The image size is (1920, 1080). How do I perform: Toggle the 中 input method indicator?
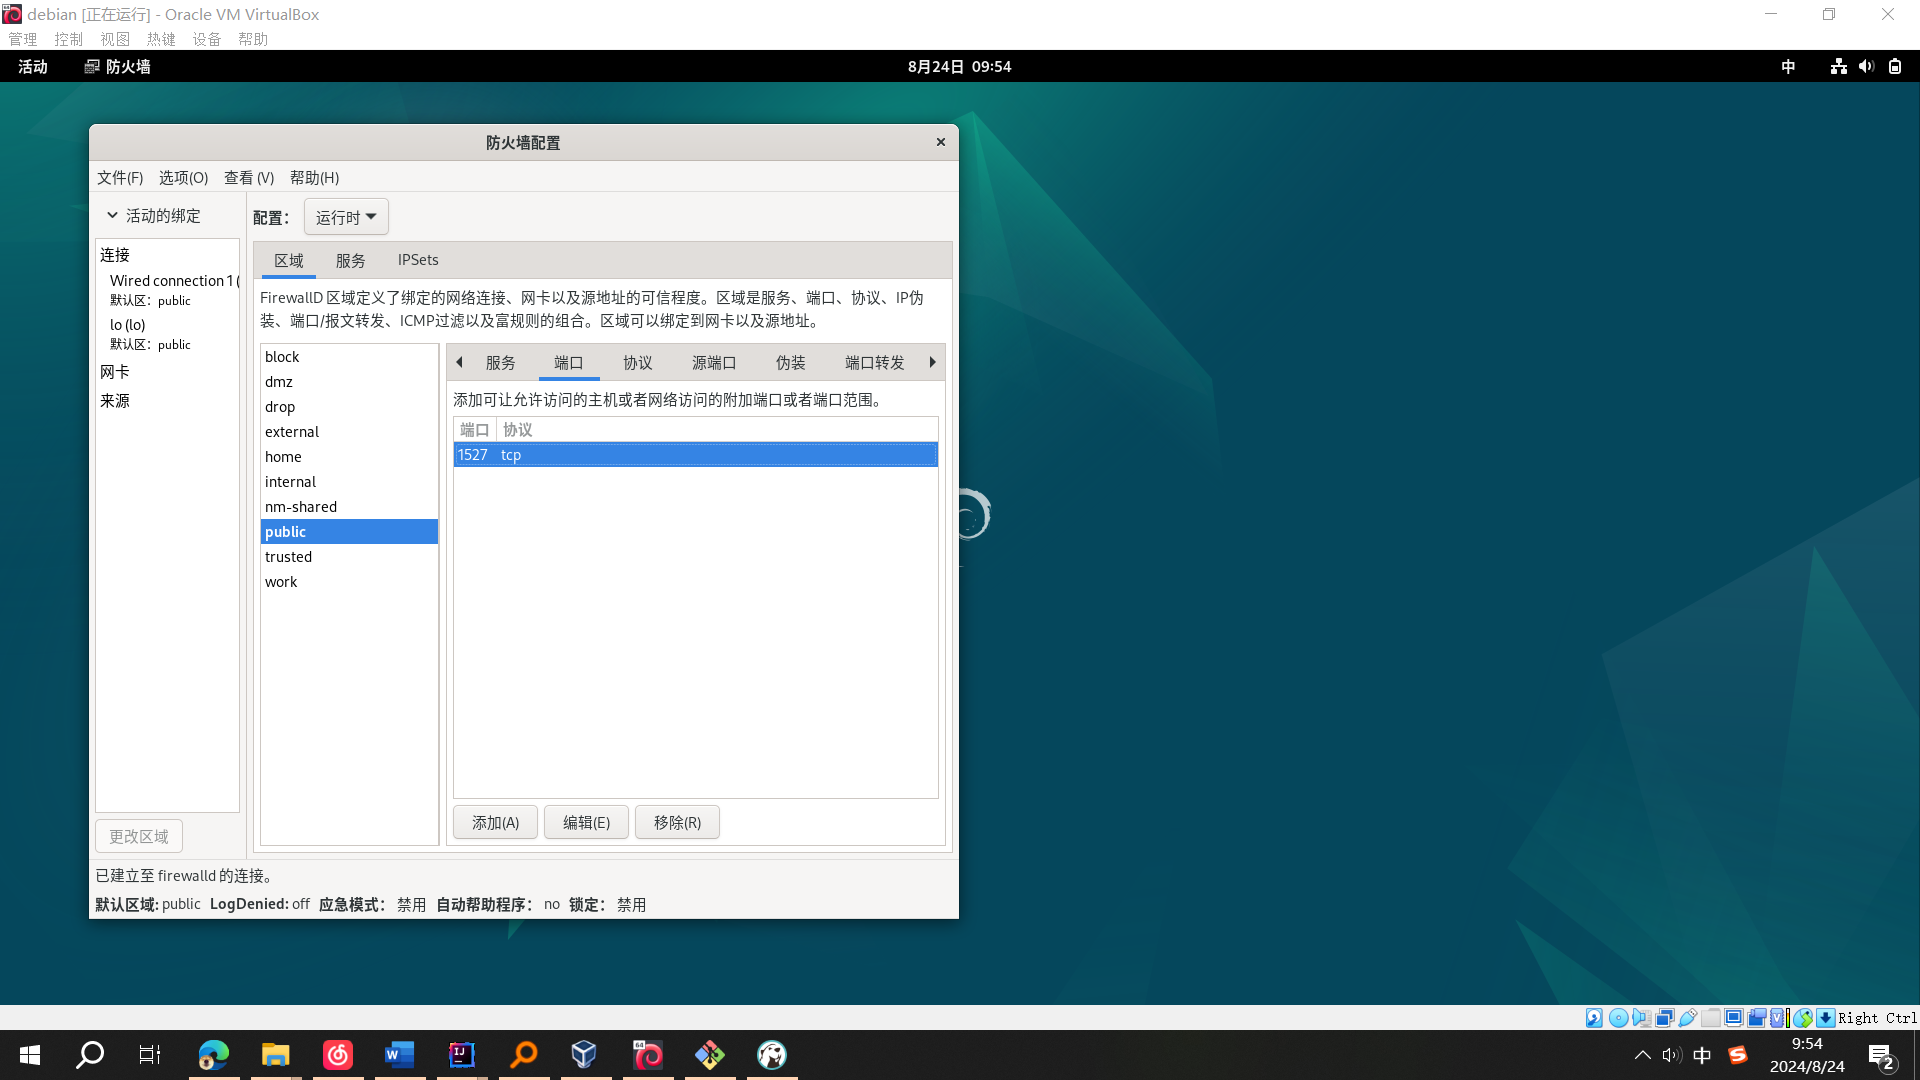pyautogui.click(x=1788, y=67)
